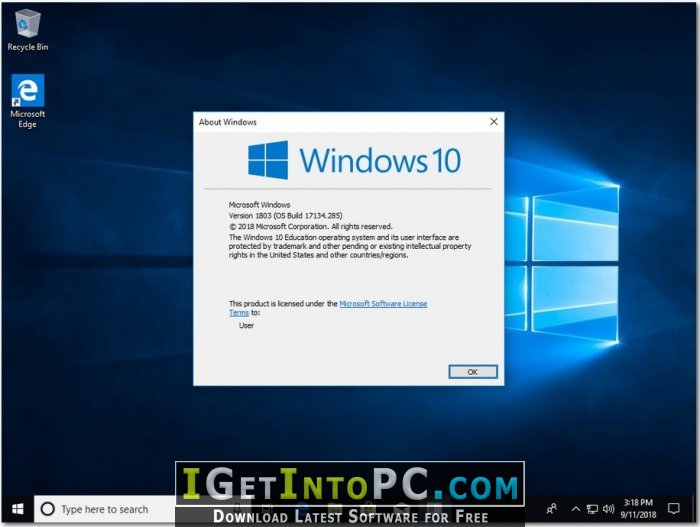Click the 'About Windows' title bar text
The width and height of the screenshot is (700, 527).
coord(228,122)
